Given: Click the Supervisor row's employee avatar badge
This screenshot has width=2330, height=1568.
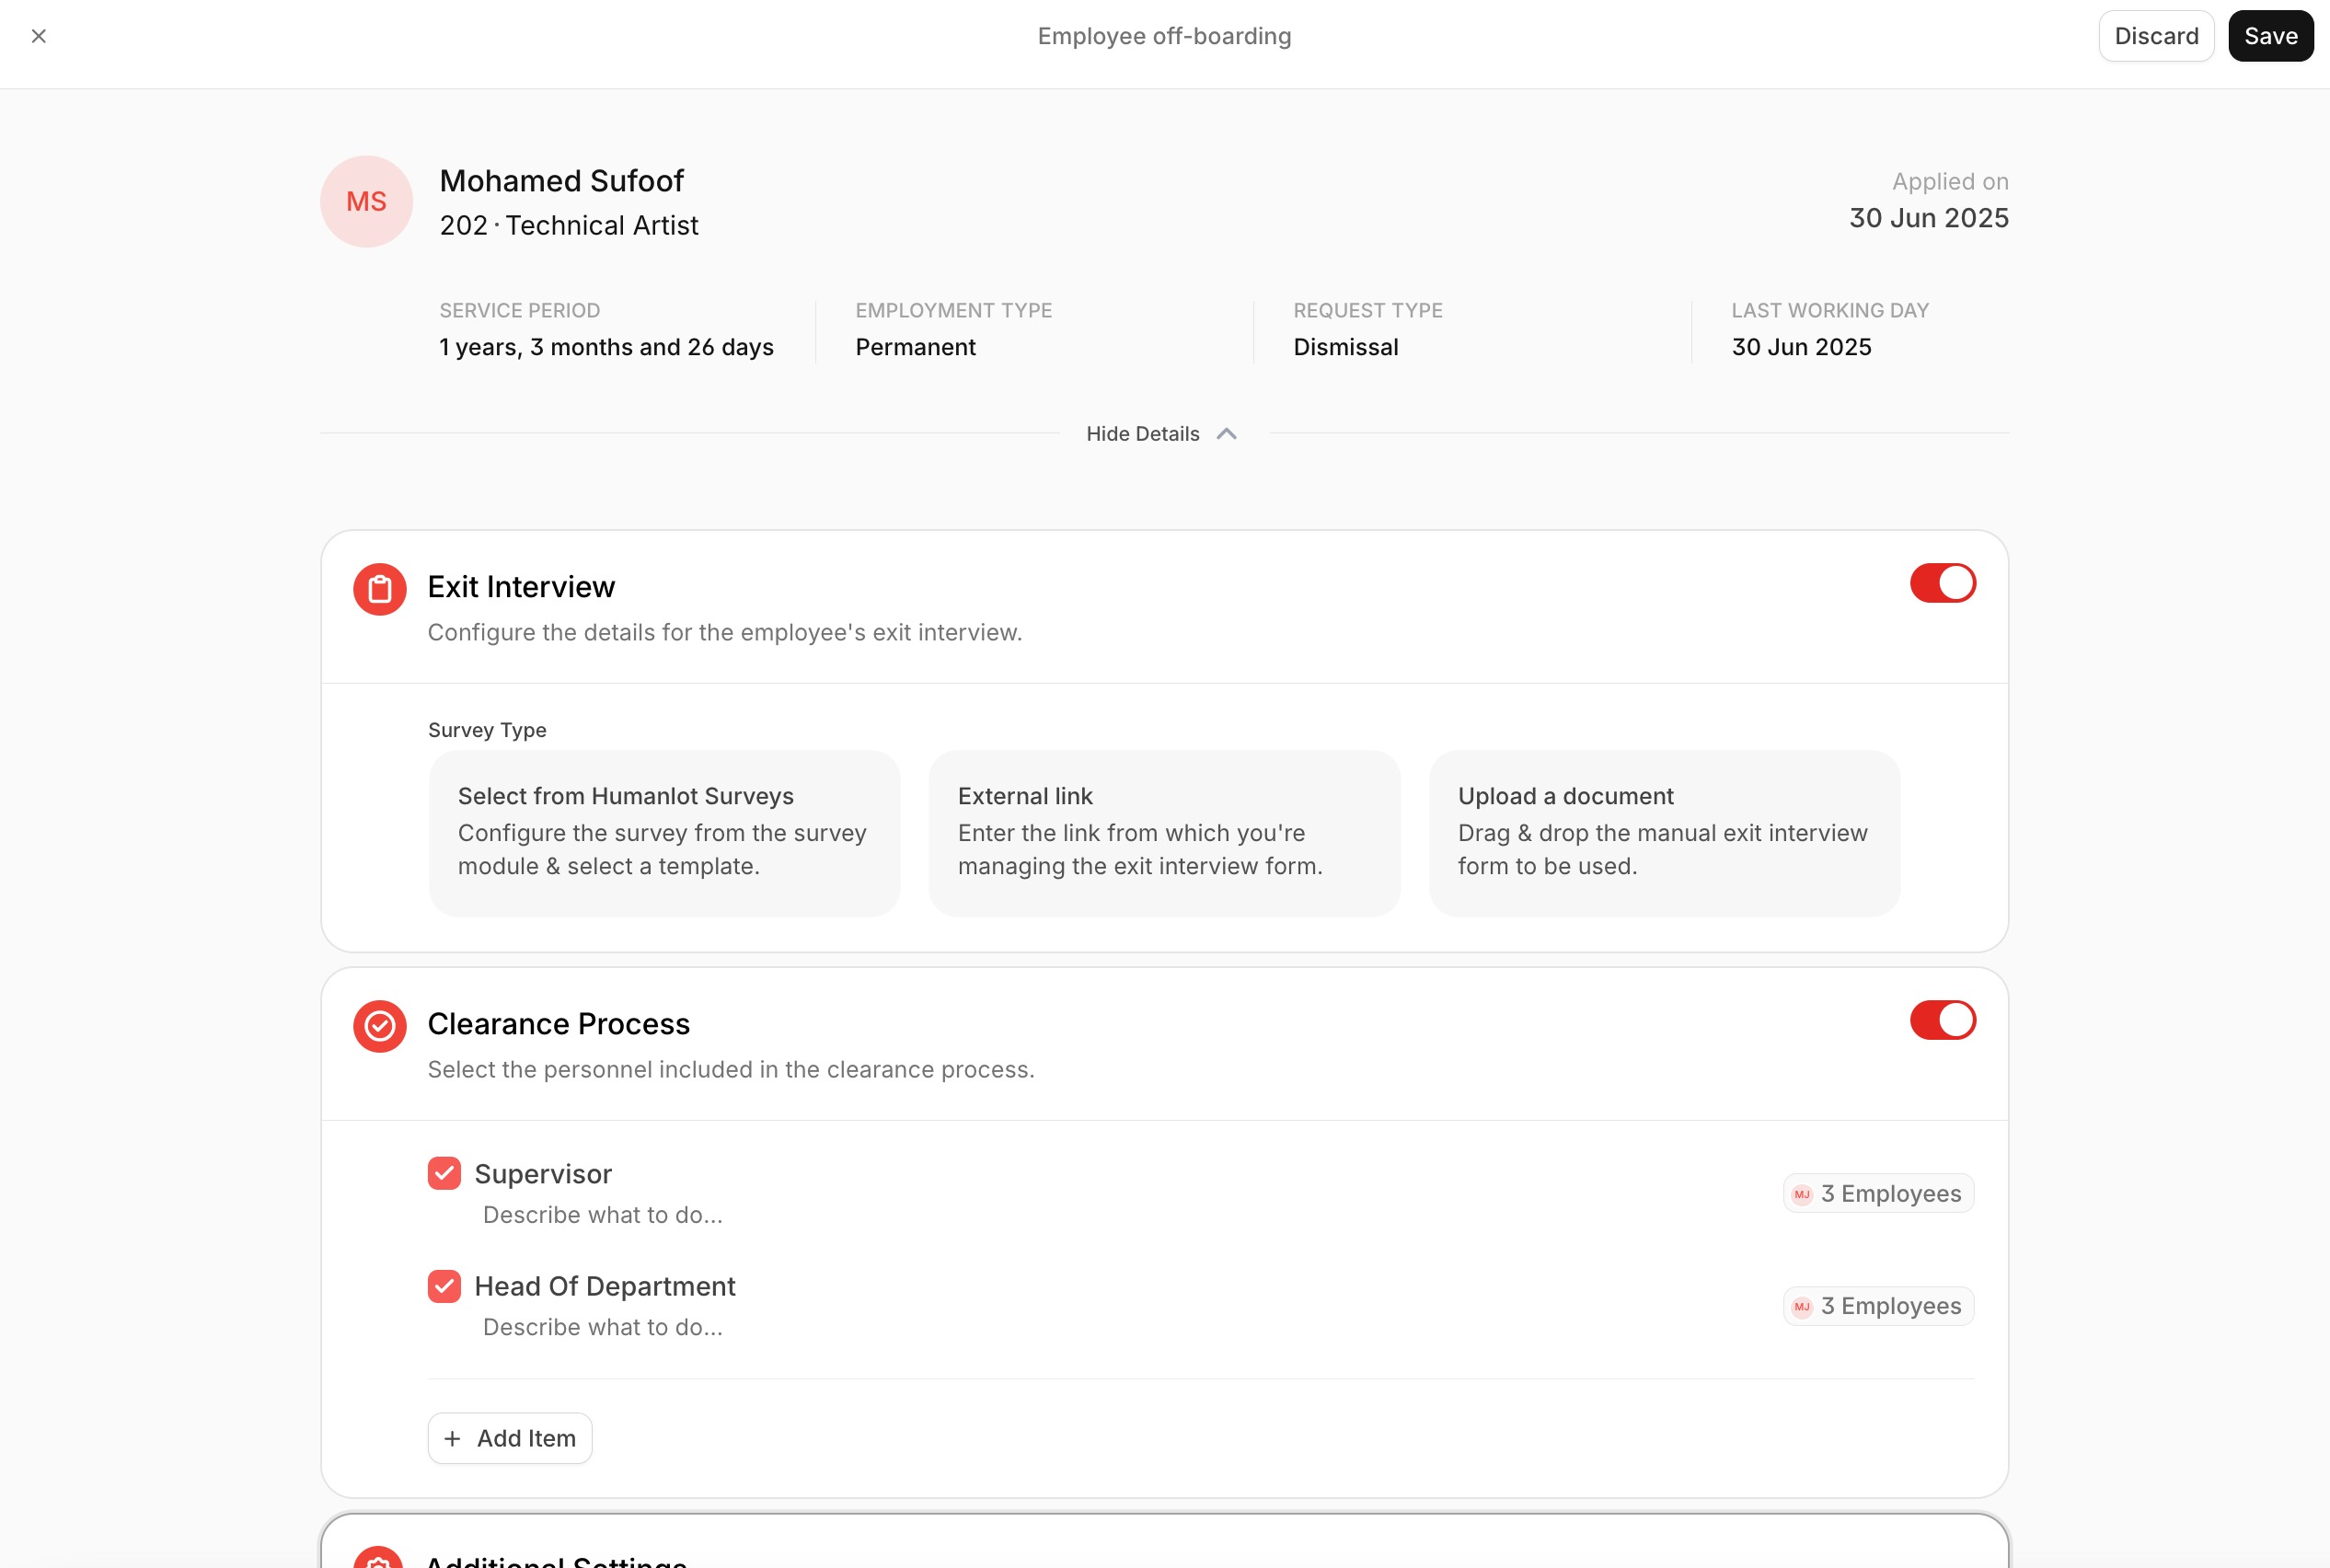Looking at the screenshot, I should [1802, 1194].
